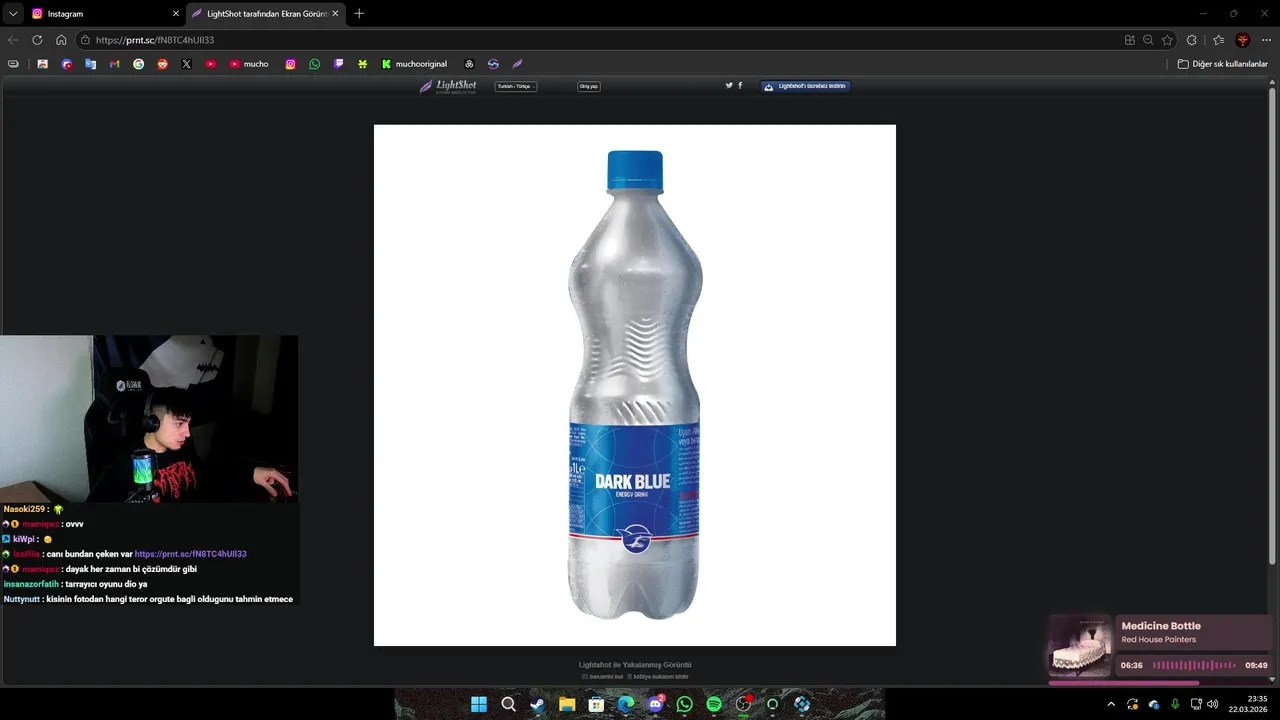Open Windows taskbar Search
Viewport: 1280px width, 720px height.
coord(508,704)
